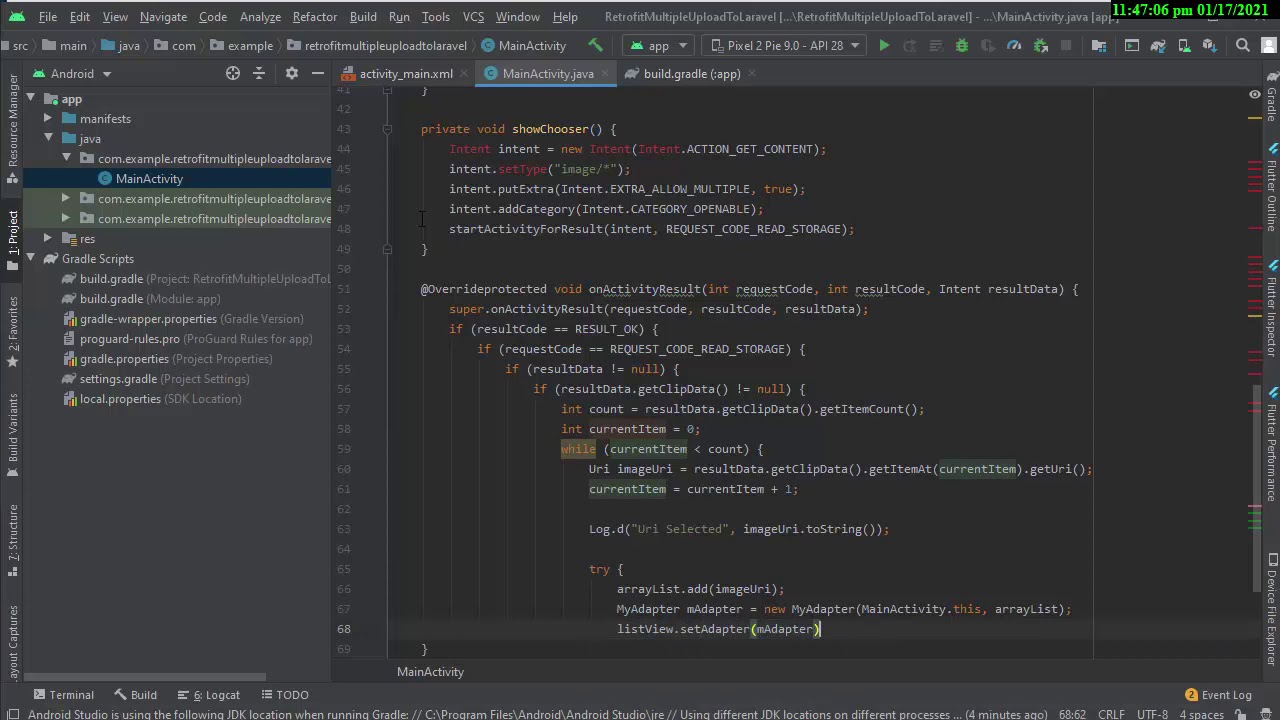Screen dimensions: 1280x720
Task: Start debugging with the green bug icon
Action: tap(962, 45)
